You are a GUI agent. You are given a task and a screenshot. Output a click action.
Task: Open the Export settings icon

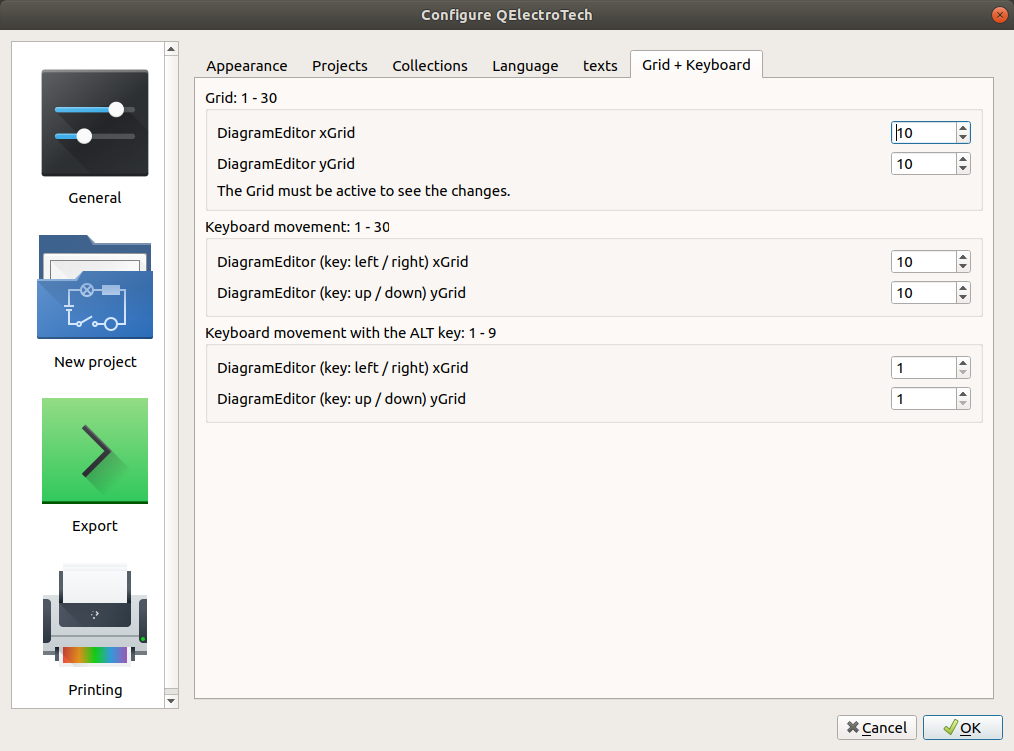(95, 451)
